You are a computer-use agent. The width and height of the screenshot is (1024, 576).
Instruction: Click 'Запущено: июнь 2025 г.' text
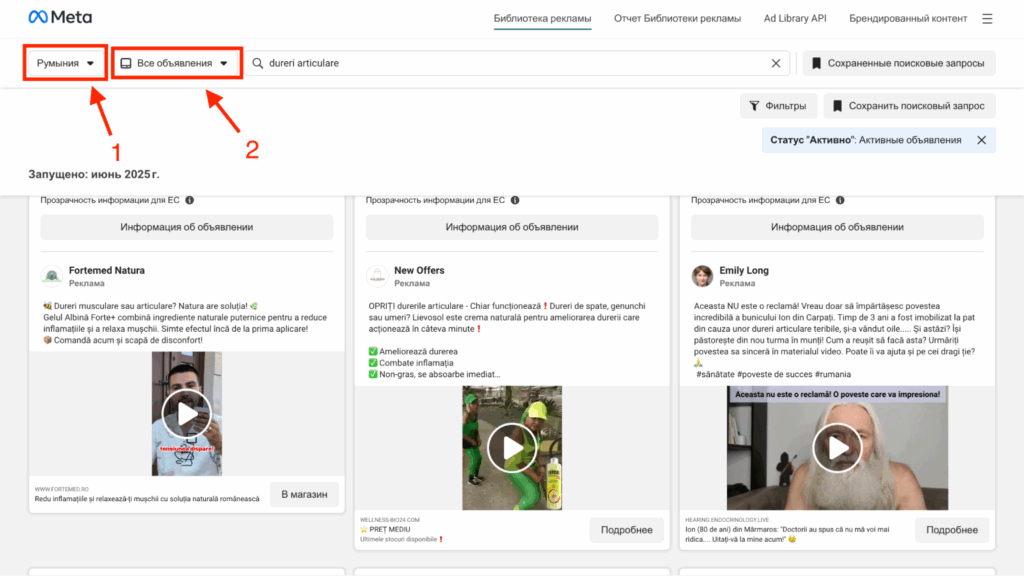pyautogui.click(x=93, y=174)
